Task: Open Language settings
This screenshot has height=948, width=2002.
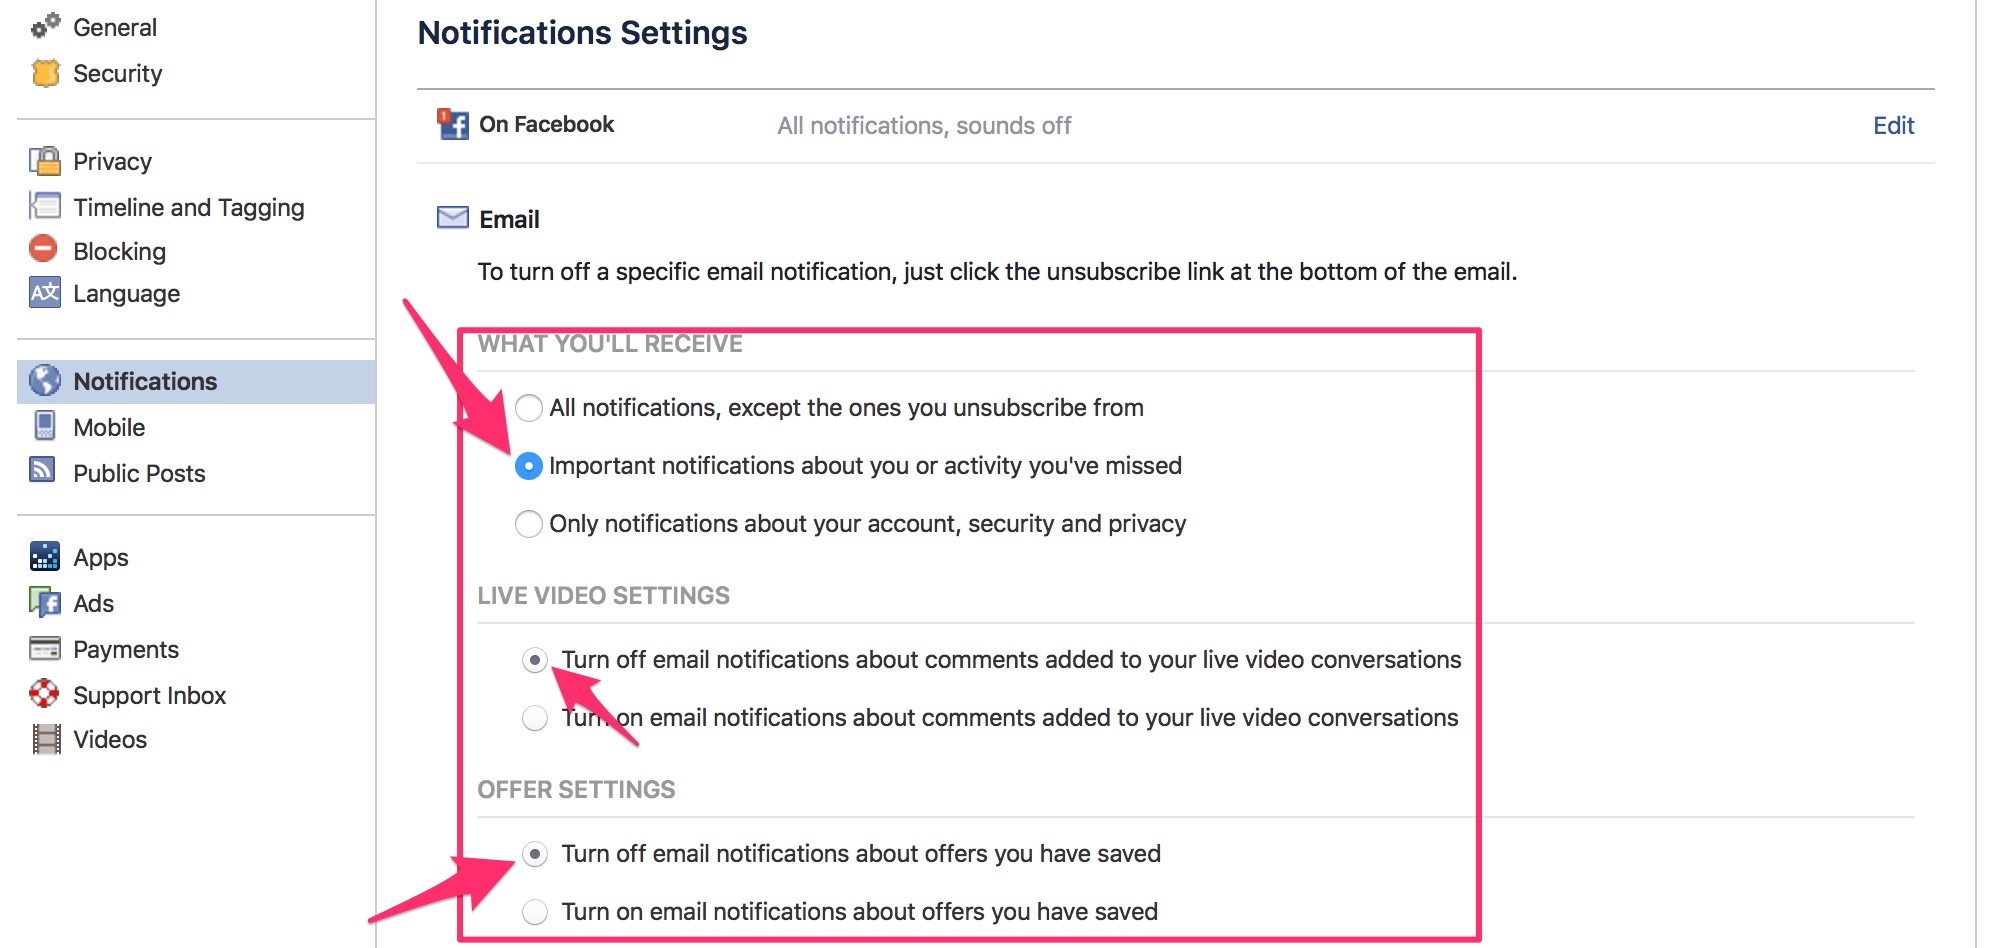Action: click(x=126, y=293)
